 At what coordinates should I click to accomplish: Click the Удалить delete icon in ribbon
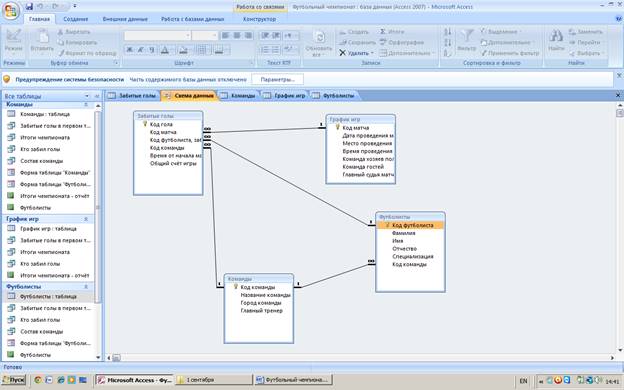(x=342, y=53)
